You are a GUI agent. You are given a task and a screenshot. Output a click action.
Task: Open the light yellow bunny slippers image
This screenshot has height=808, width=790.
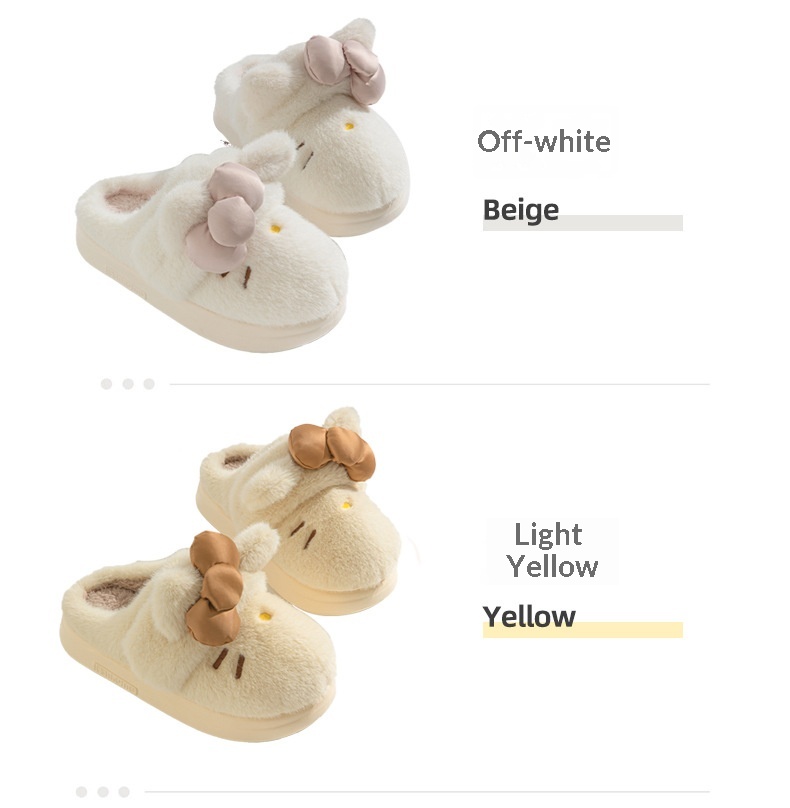230,575
